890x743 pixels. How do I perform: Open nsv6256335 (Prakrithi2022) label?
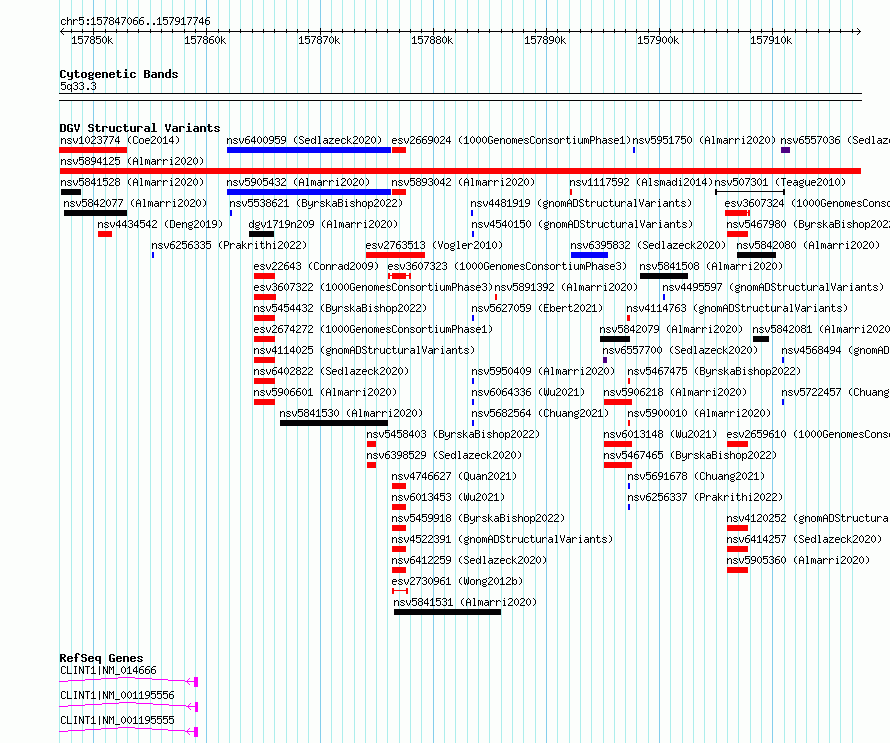pos(229,245)
